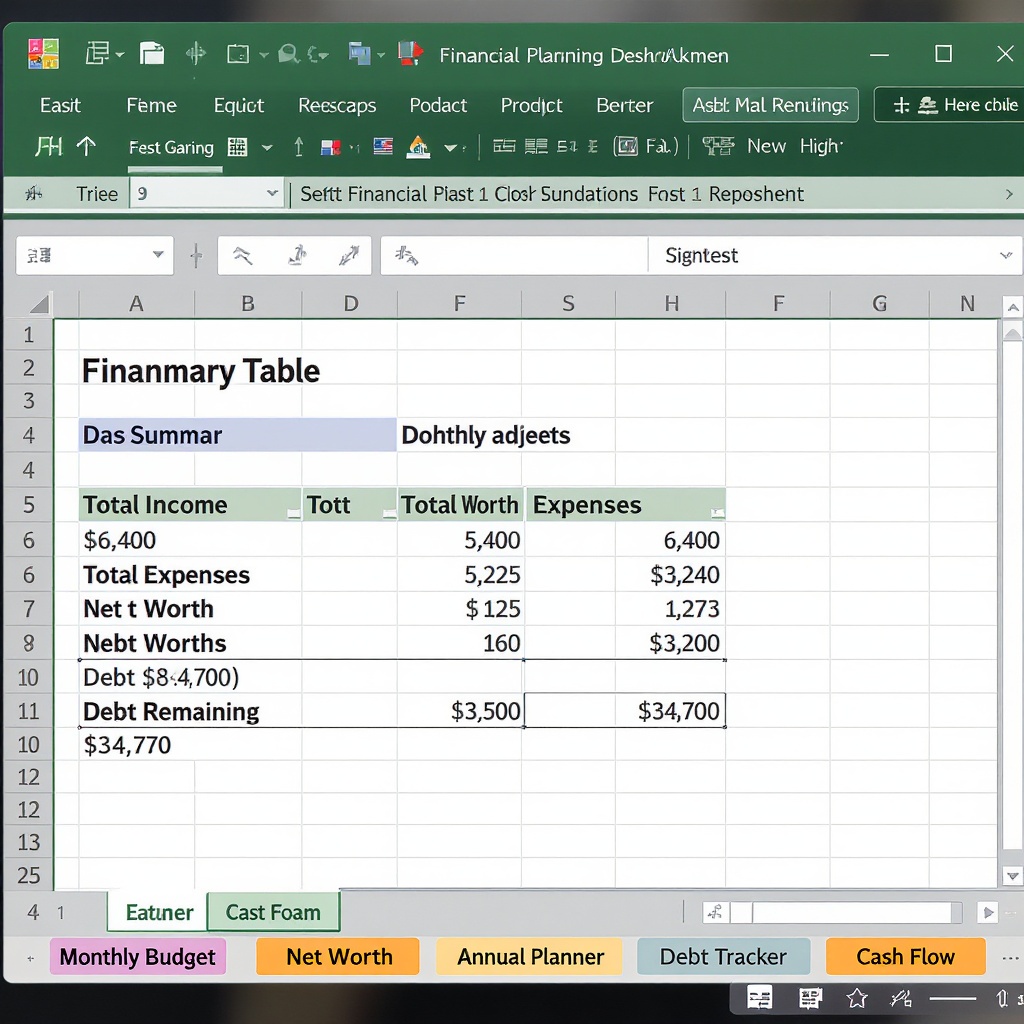Screen dimensions: 1024x1024
Task: Click the US flag icon in ribbon
Action: click(x=383, y=146)
